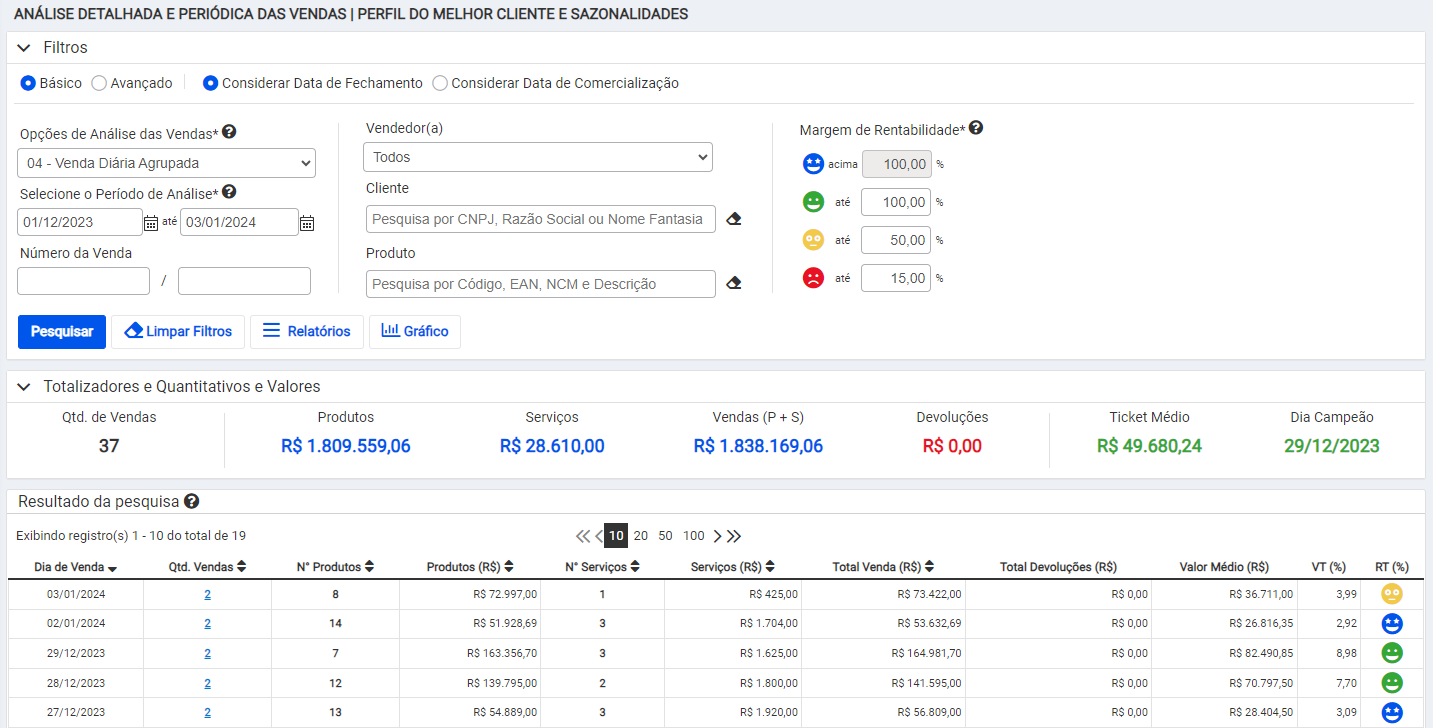Click the end date field 03/01/2024
1433x728 pixels.
coord(239,222)
